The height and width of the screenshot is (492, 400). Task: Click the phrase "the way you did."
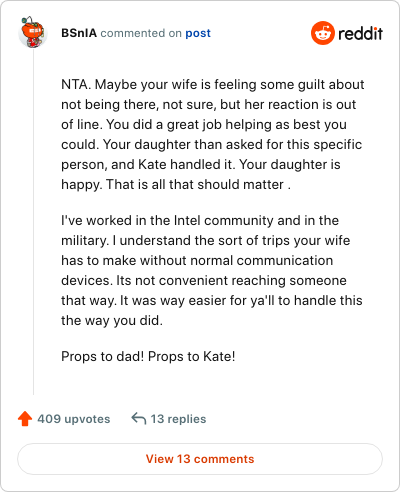pos(112,320)
